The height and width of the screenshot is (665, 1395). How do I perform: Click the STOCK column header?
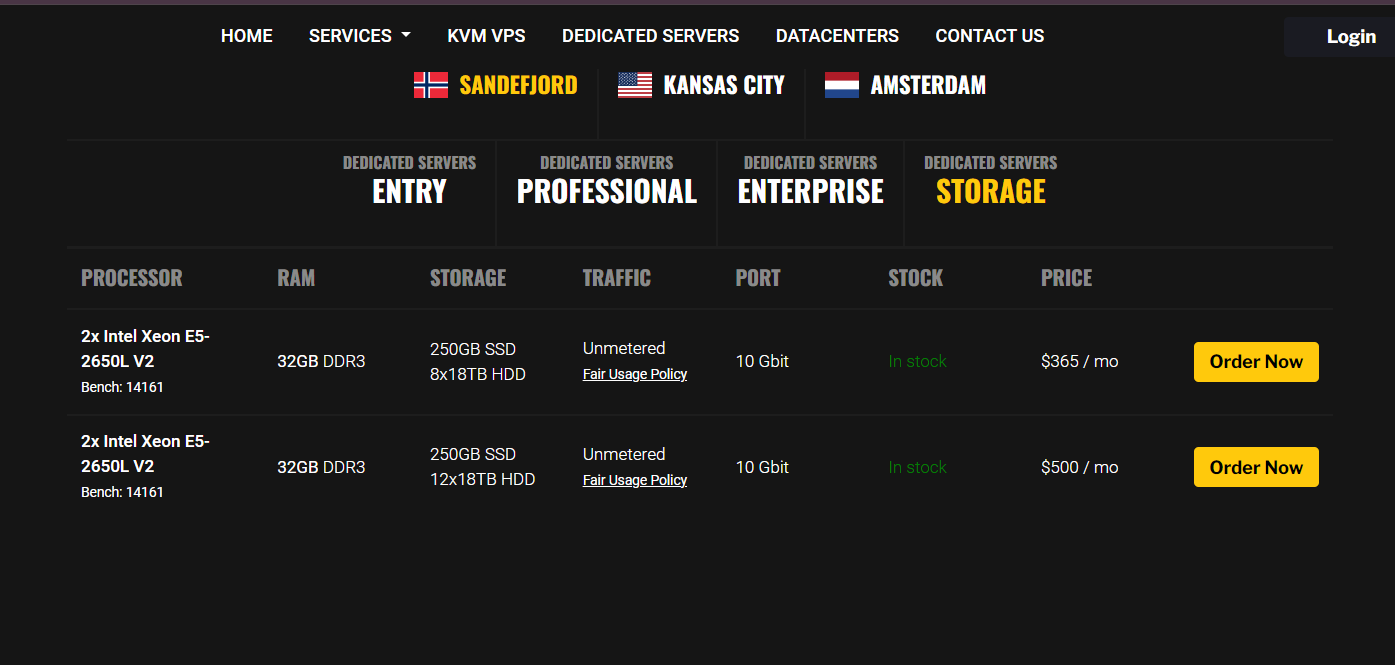(x=916, y=278)
